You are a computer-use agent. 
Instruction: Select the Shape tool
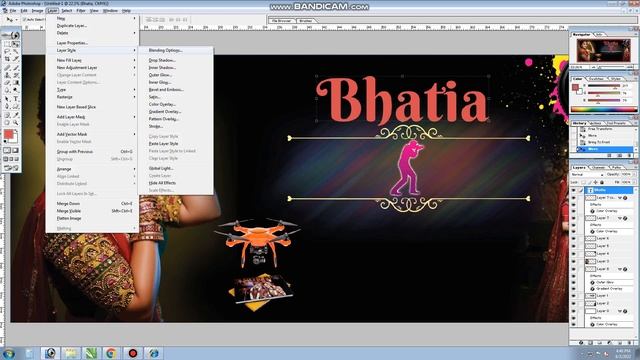16,106
